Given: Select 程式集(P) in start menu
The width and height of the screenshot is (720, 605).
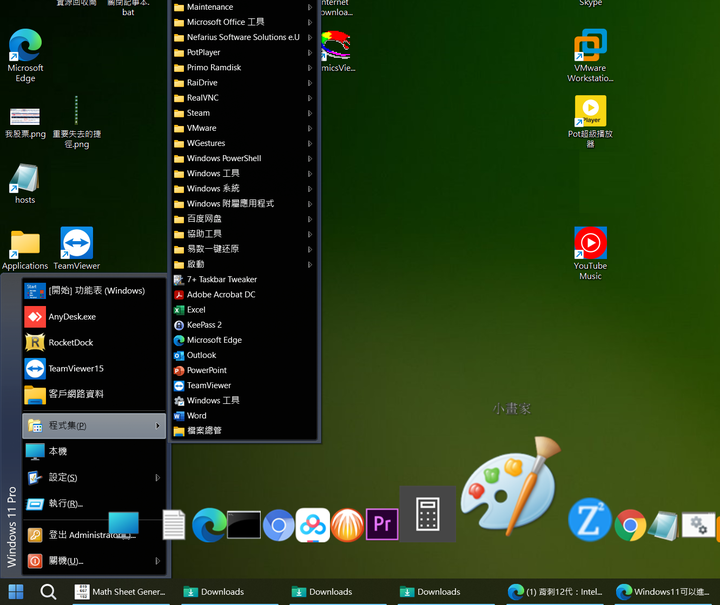Looking at the screenshot, I should pos(94,426).
